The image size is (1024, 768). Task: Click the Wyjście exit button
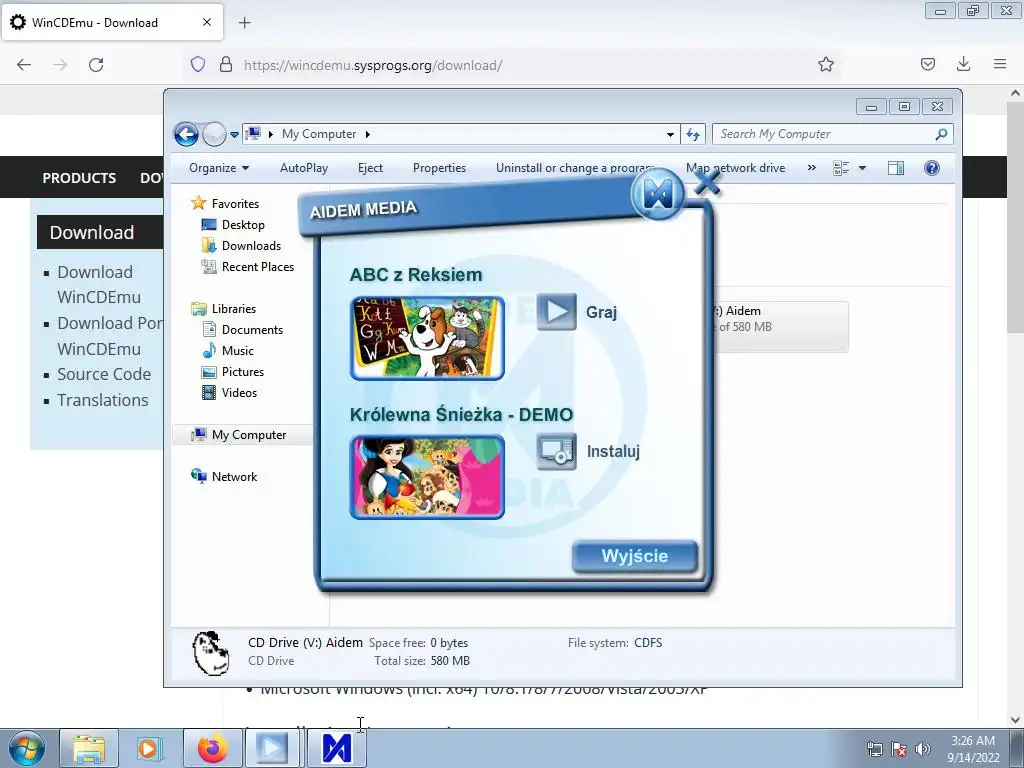click(x=635, y=556)
